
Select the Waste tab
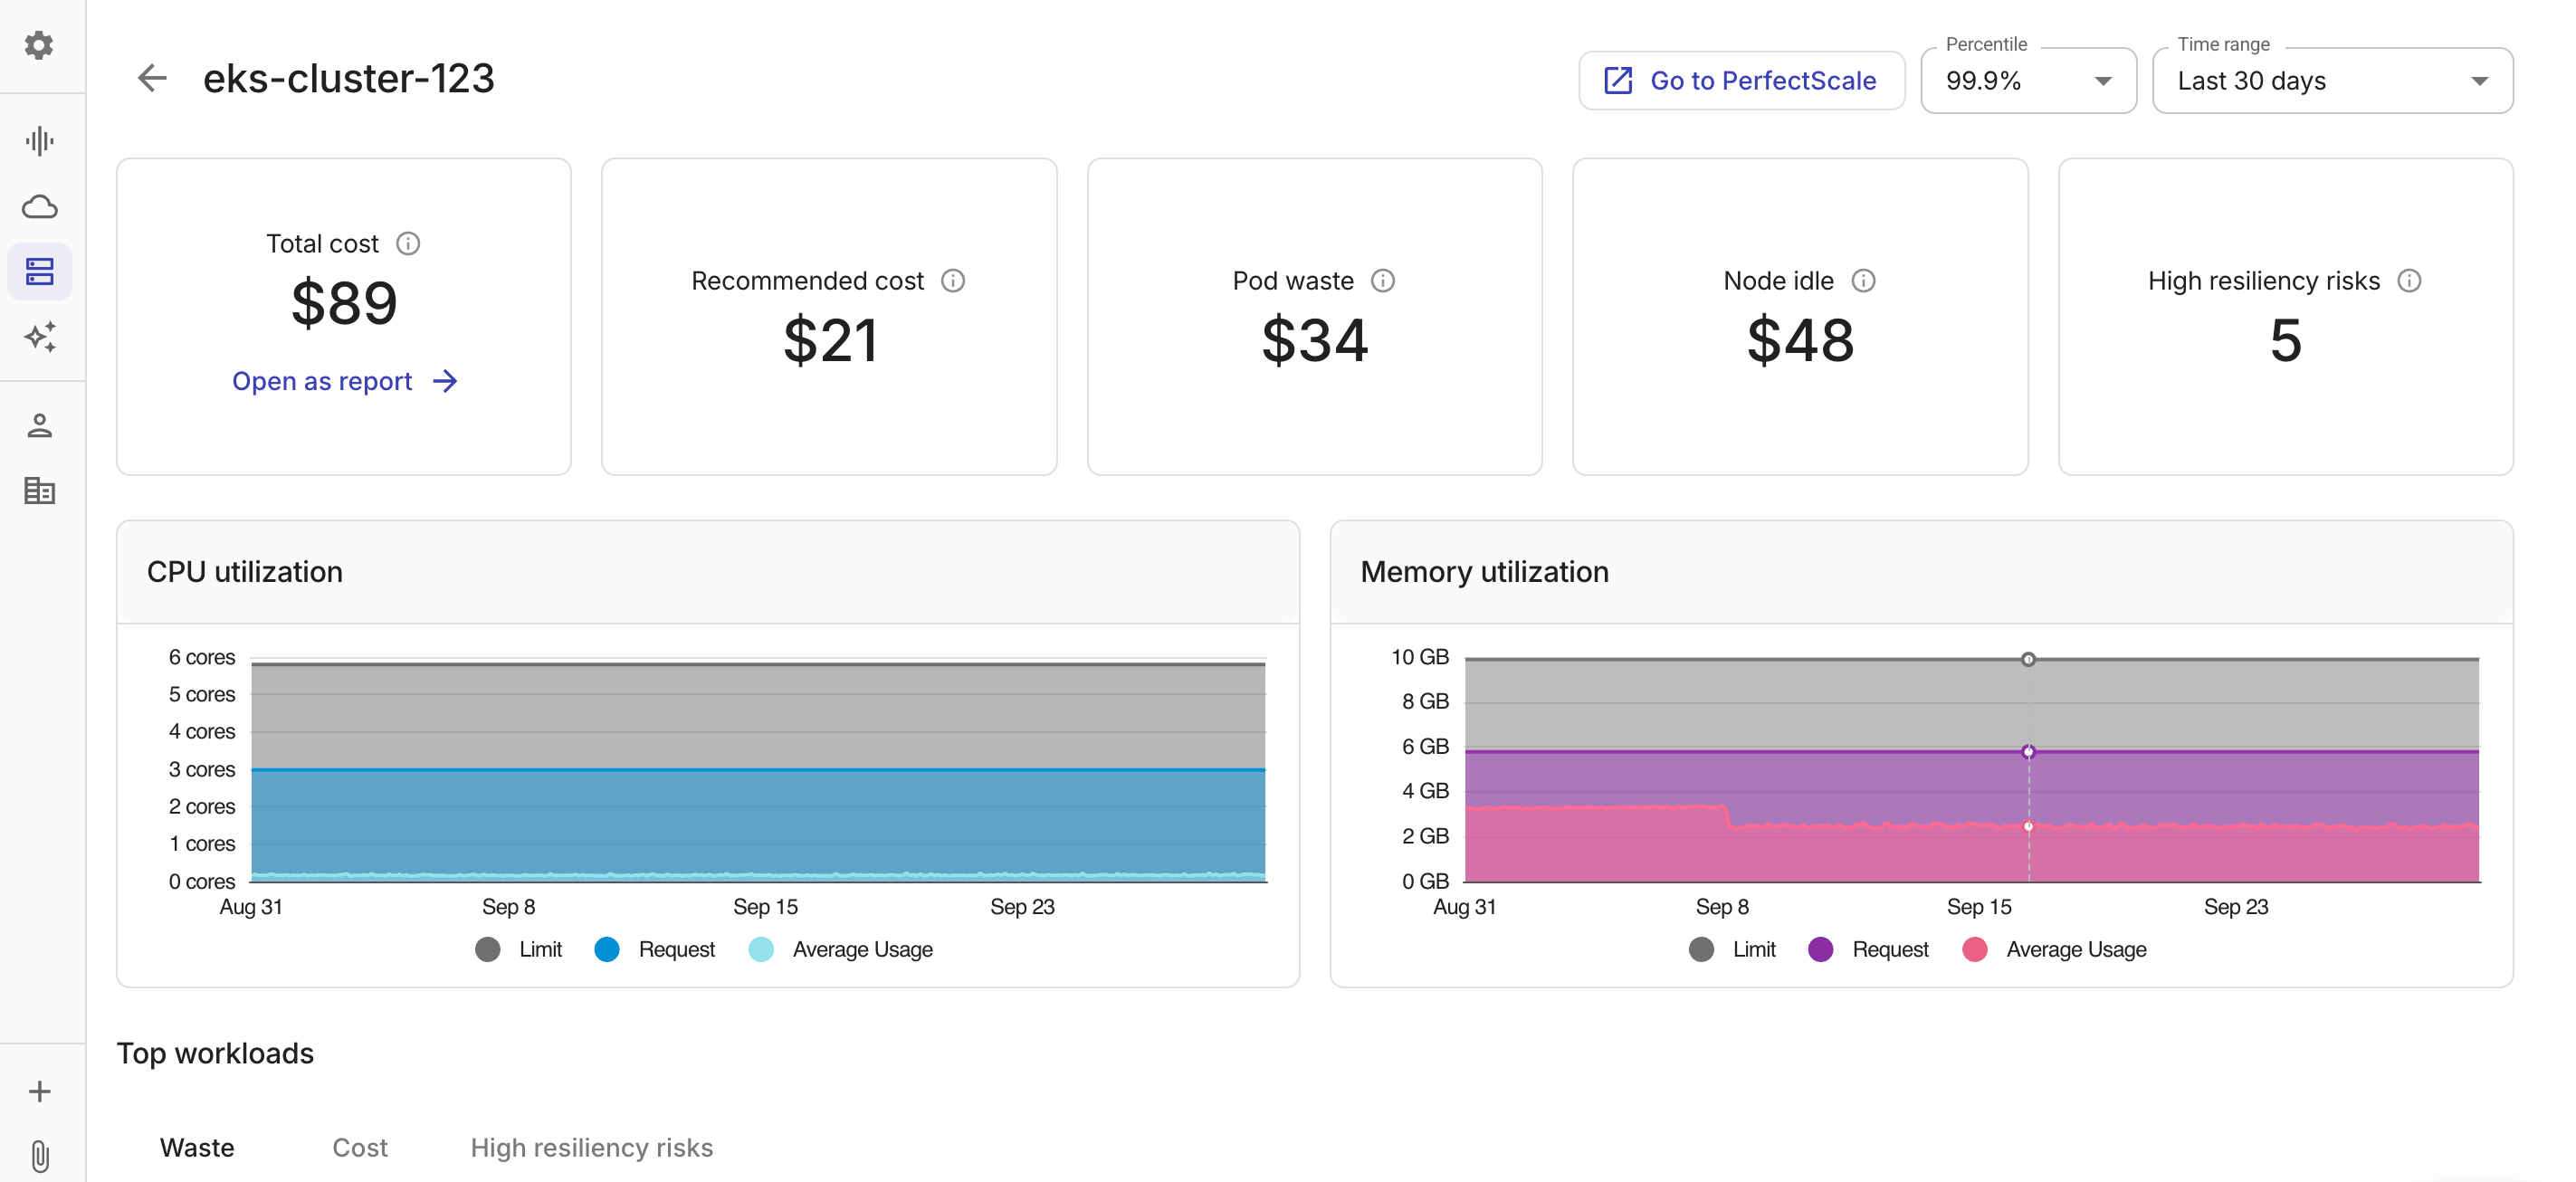click(197, 1147)
